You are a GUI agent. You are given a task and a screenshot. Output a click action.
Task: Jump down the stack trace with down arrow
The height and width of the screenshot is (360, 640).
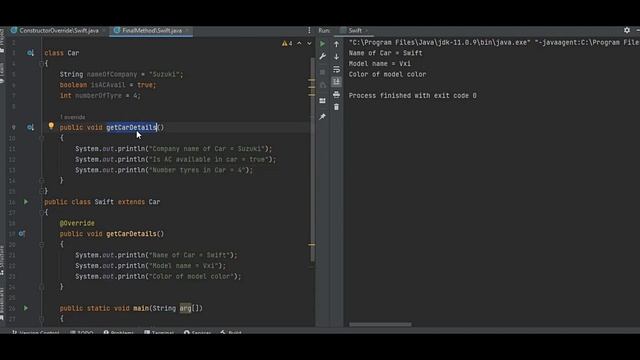pos(336,57)
